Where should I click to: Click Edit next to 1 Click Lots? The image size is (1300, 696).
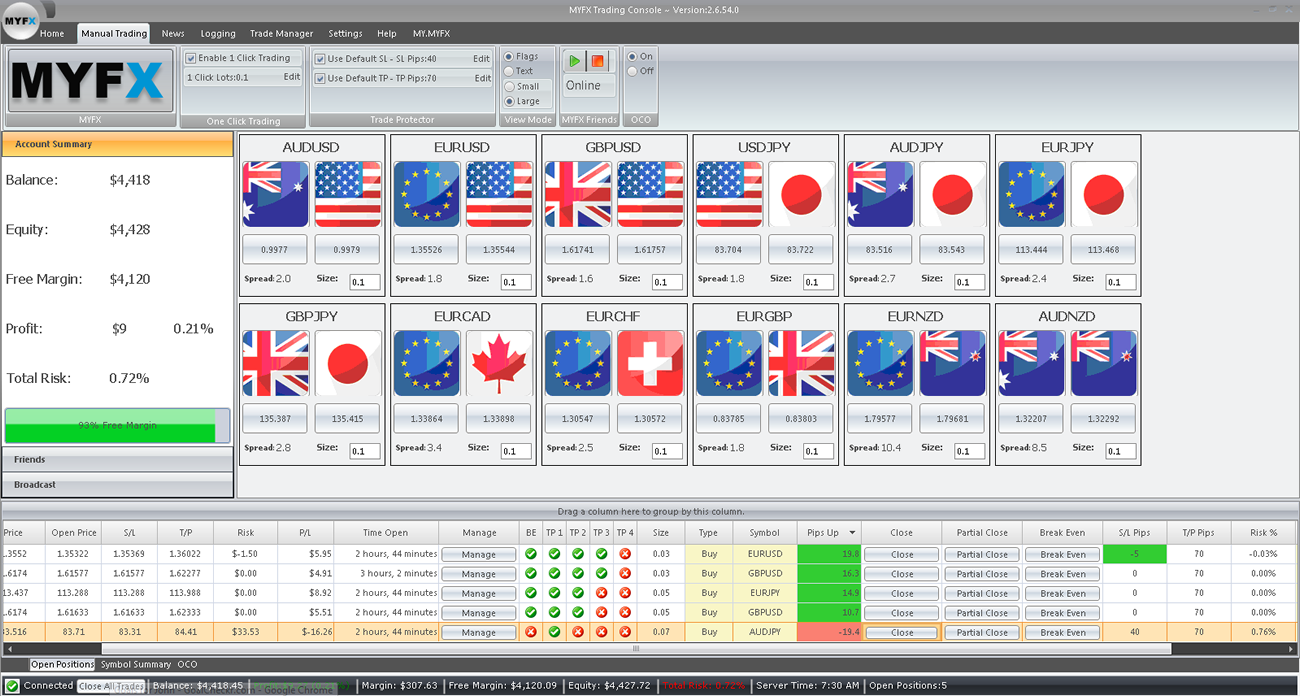pos(291,77)
